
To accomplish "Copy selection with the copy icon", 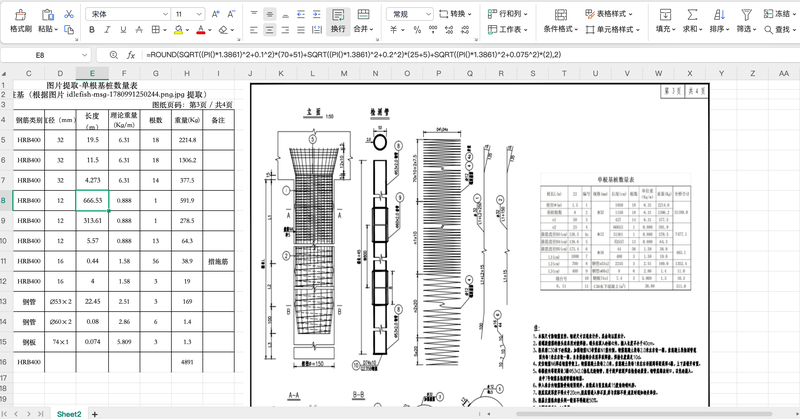I will pyautogui.click(x=69, y=30).
